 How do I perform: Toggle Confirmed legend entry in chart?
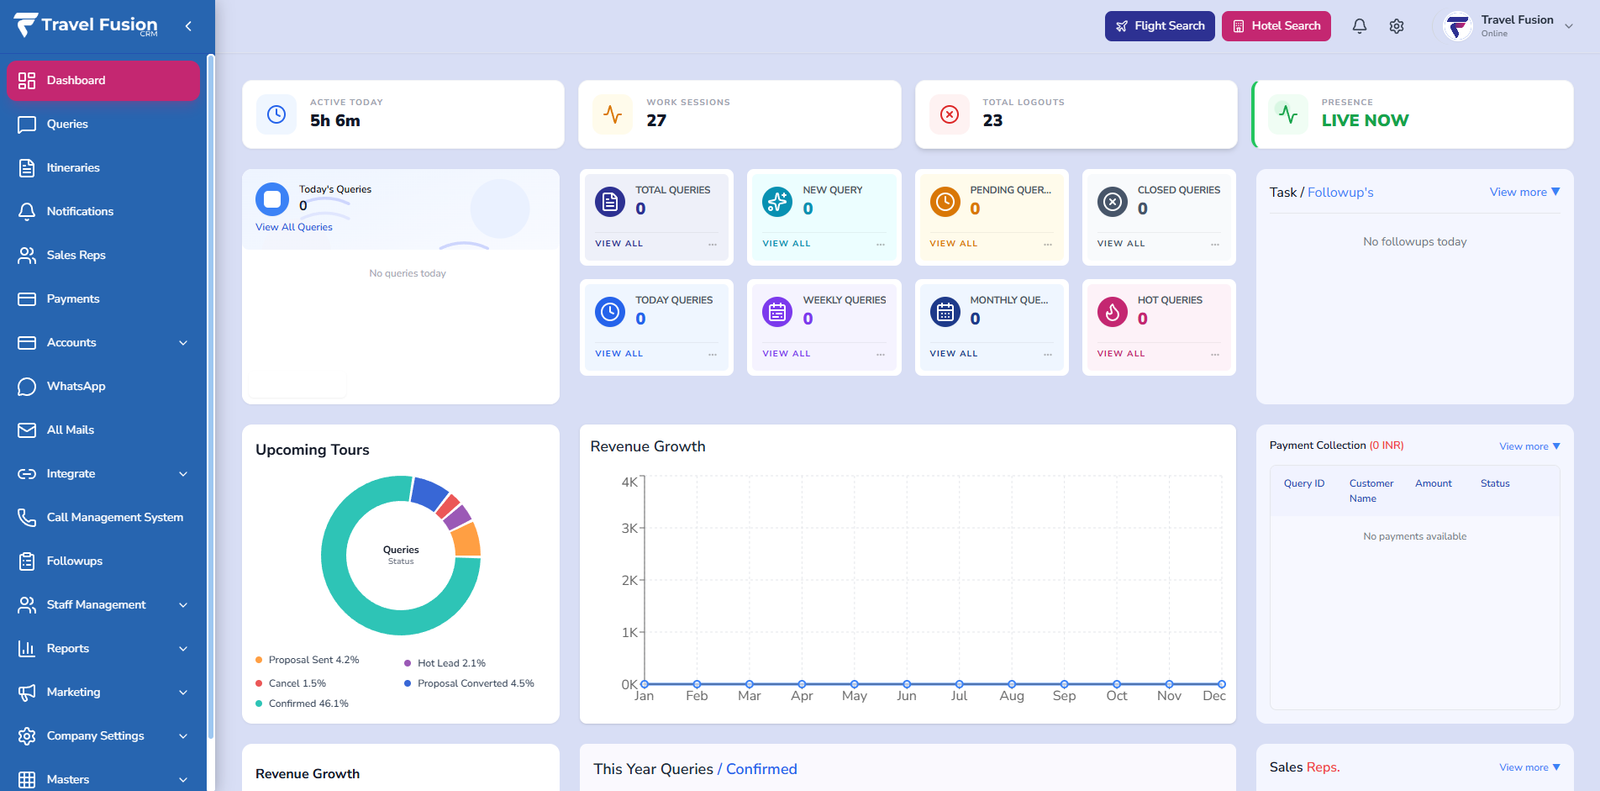307,704
